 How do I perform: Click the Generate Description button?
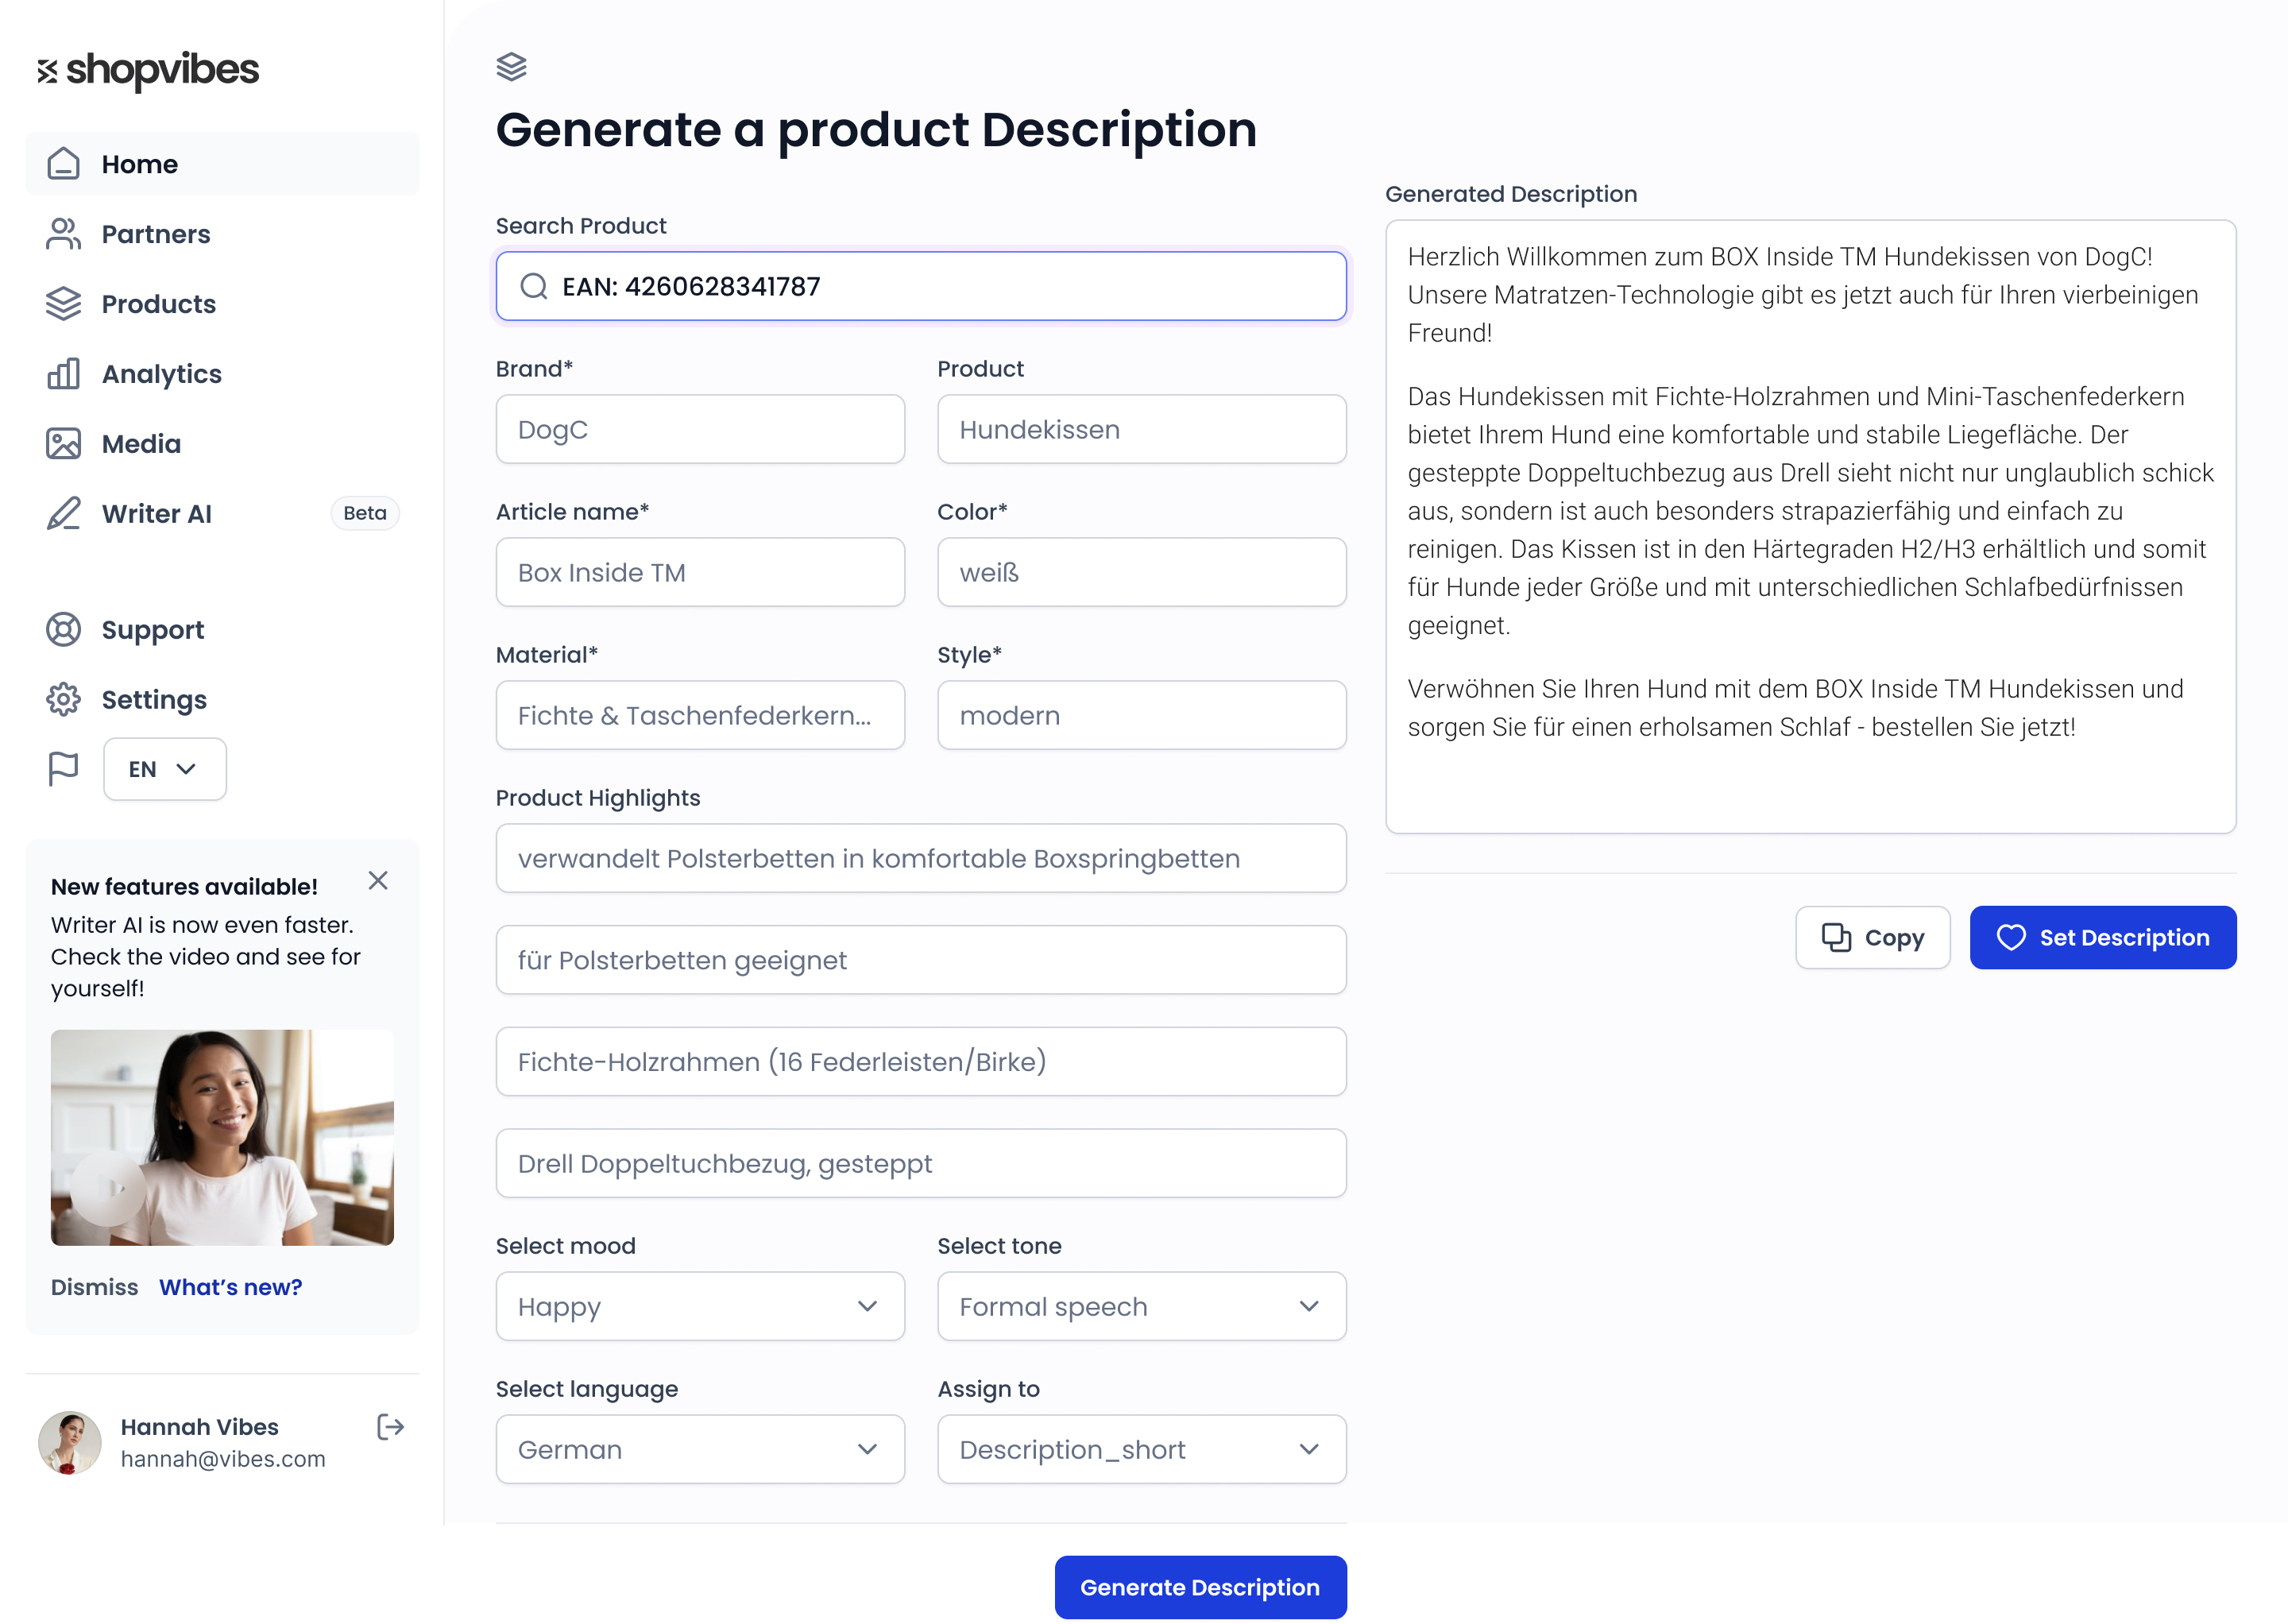(1200, 1587)
